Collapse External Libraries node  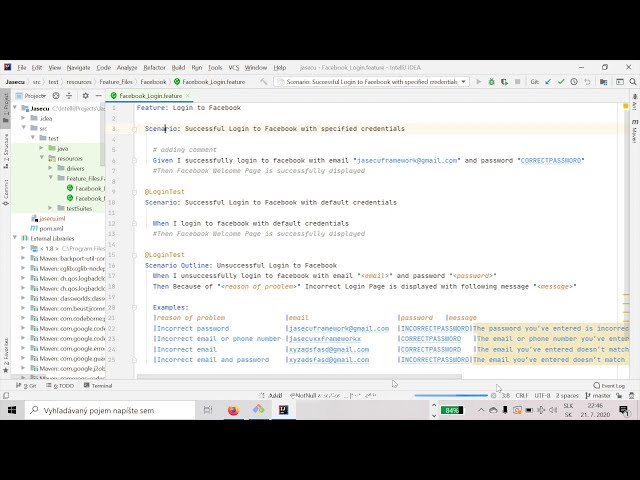pyautogui.click(x=16, y=238)
